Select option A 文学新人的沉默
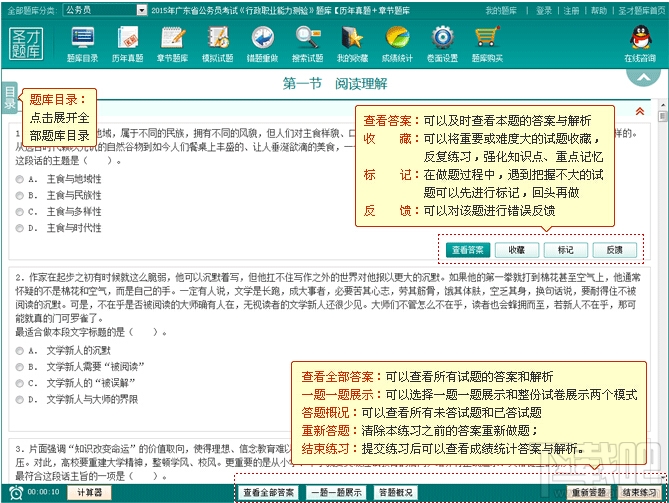 (20, 351)
